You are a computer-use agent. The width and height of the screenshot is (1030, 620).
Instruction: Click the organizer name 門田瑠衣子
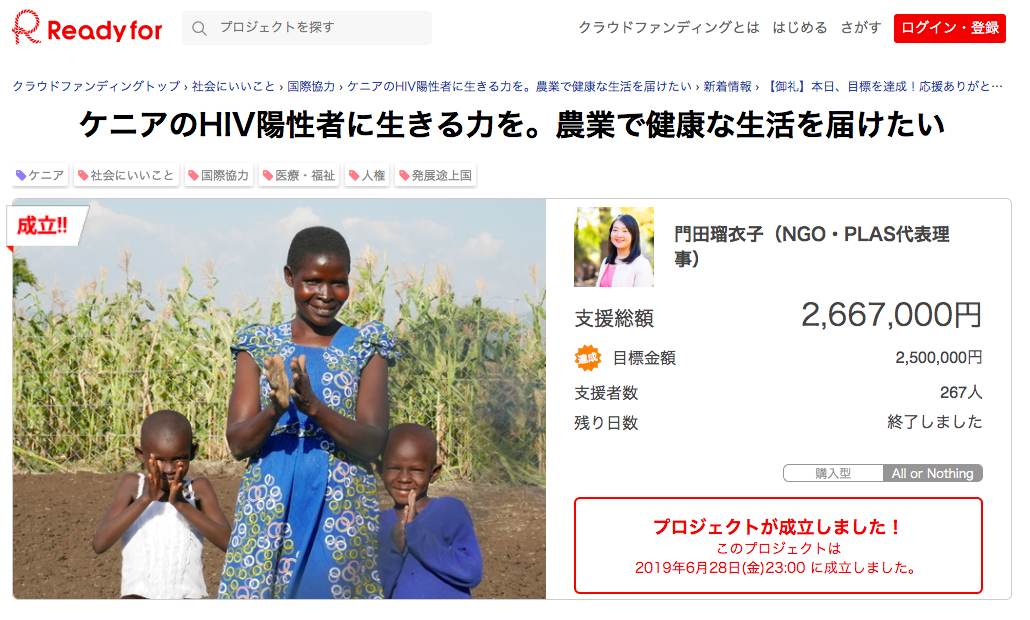click(719, 234)
